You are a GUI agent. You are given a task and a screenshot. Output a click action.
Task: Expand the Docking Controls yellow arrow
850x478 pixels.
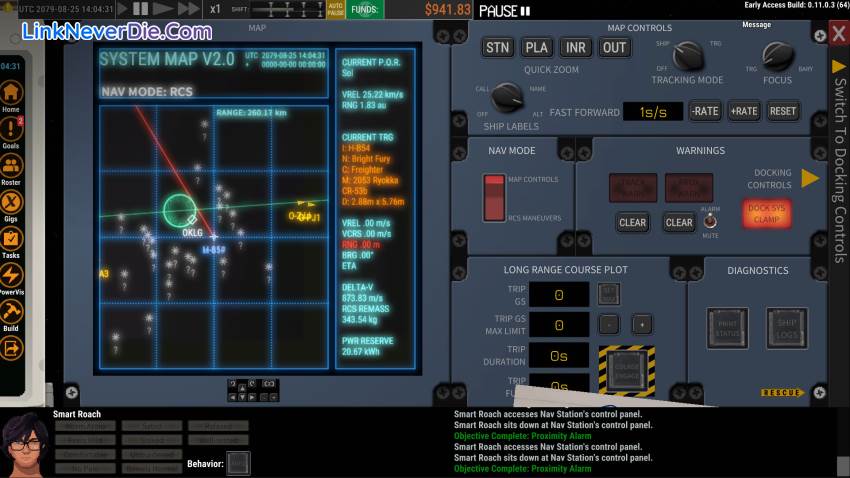click(x=810, y=179)
